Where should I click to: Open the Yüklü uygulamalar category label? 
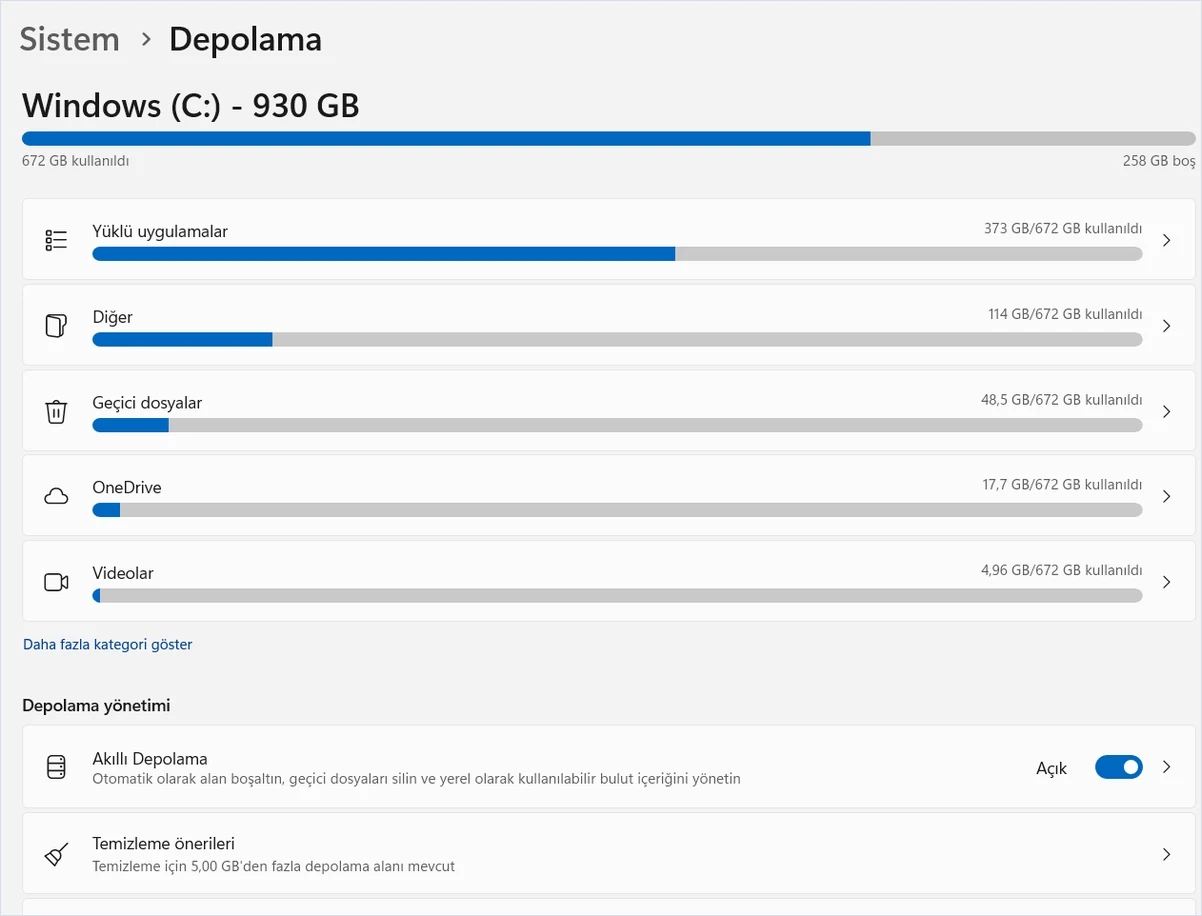(160, 232)
